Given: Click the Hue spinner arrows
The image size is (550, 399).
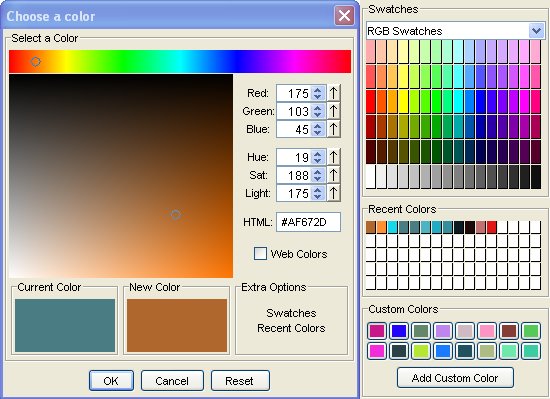Looking at the screenshot, I should (x=318, y=157).
